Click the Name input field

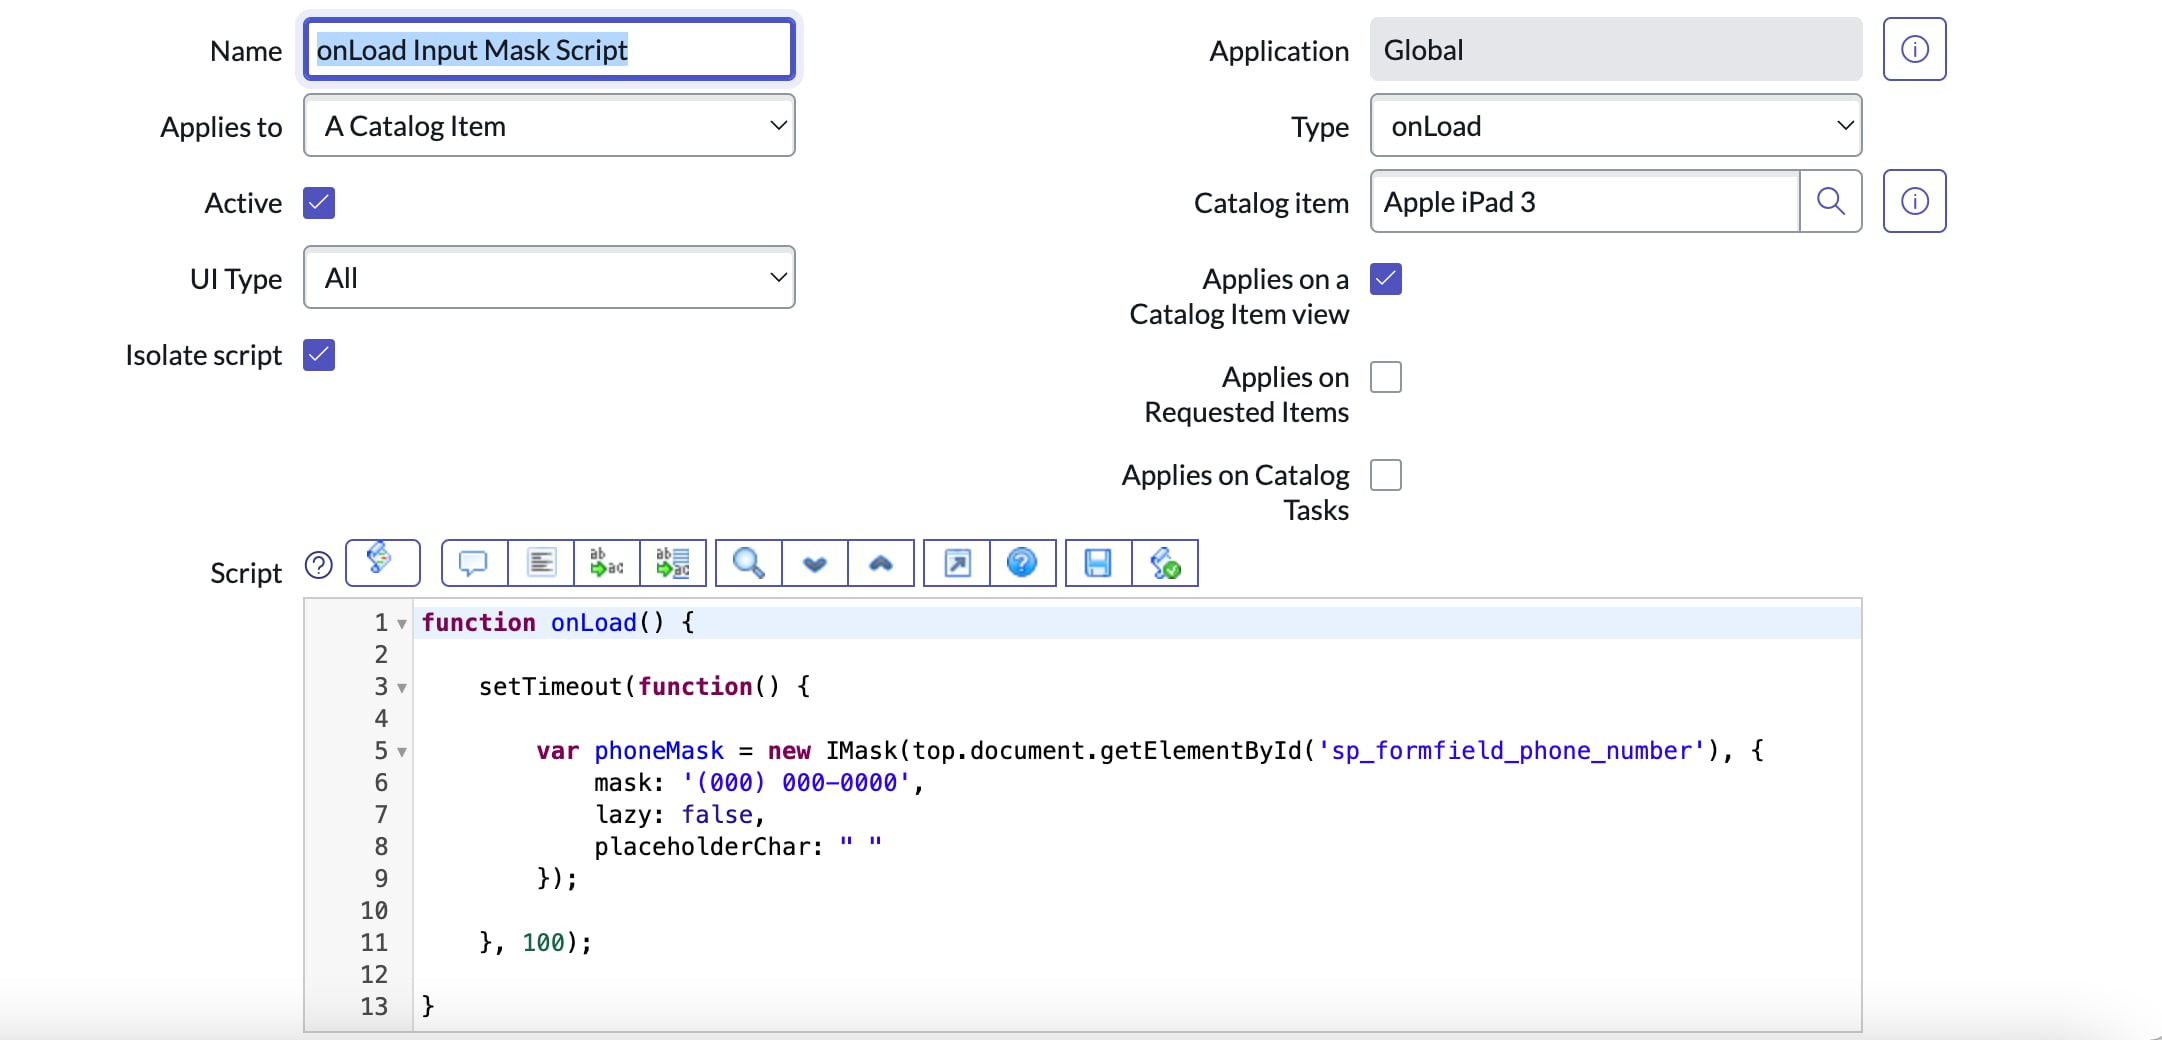point(549,49)
